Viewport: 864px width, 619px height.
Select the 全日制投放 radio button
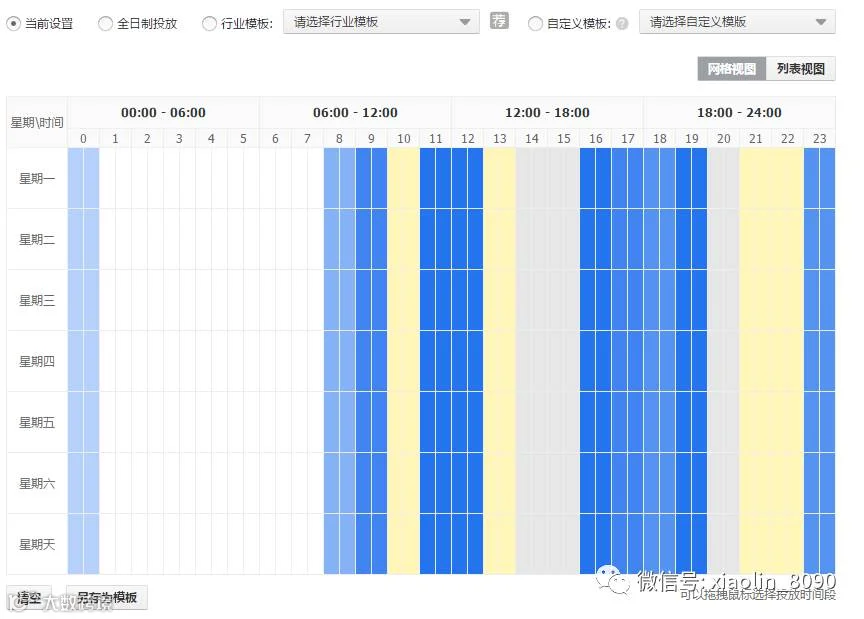pyautogui.click(x=105, y=24)
